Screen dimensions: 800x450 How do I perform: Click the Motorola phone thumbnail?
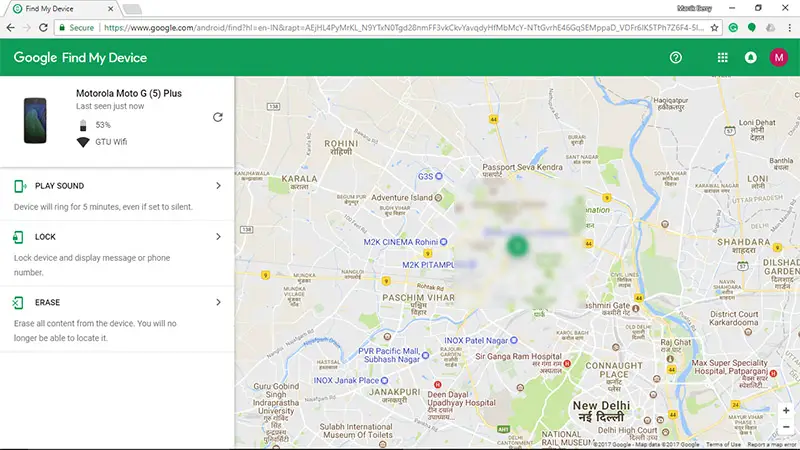click(x=35, y=120)
